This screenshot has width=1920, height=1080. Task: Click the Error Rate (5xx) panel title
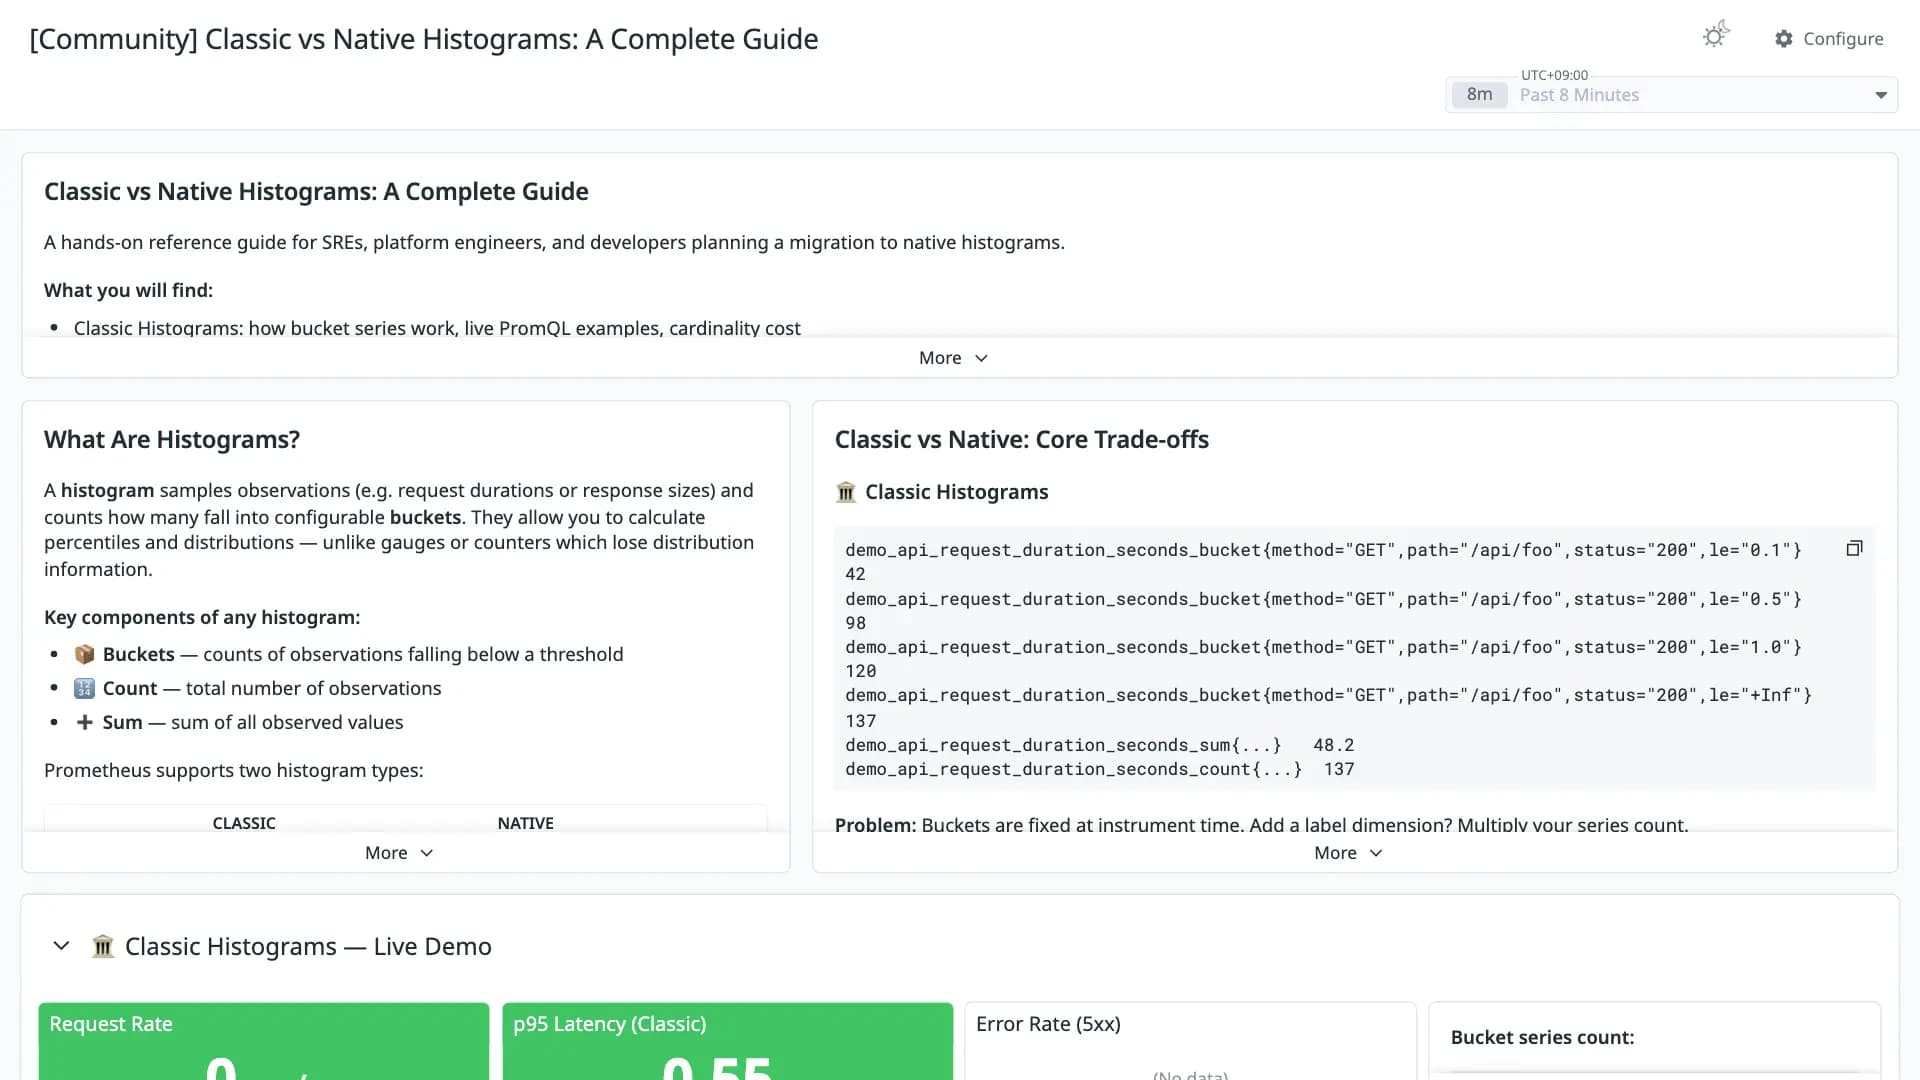(x=1048, y=1024)
